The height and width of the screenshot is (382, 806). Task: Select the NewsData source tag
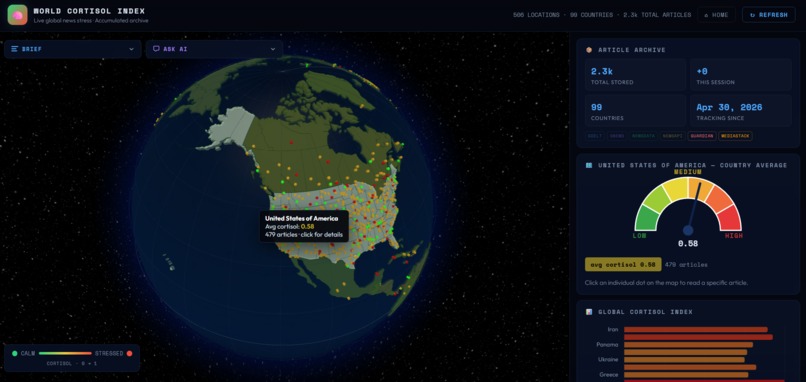click(x=643, y=136)
